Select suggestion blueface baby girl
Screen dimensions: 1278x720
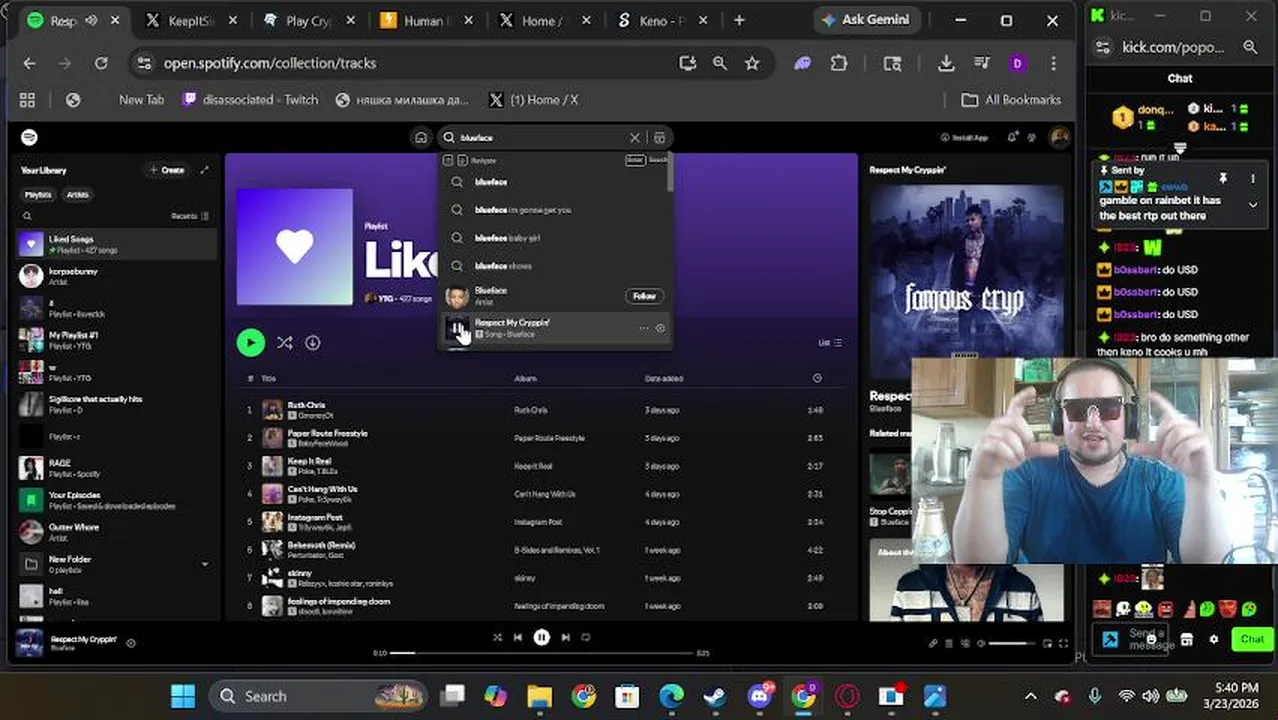pyautogui.click(x=555, y=238)
